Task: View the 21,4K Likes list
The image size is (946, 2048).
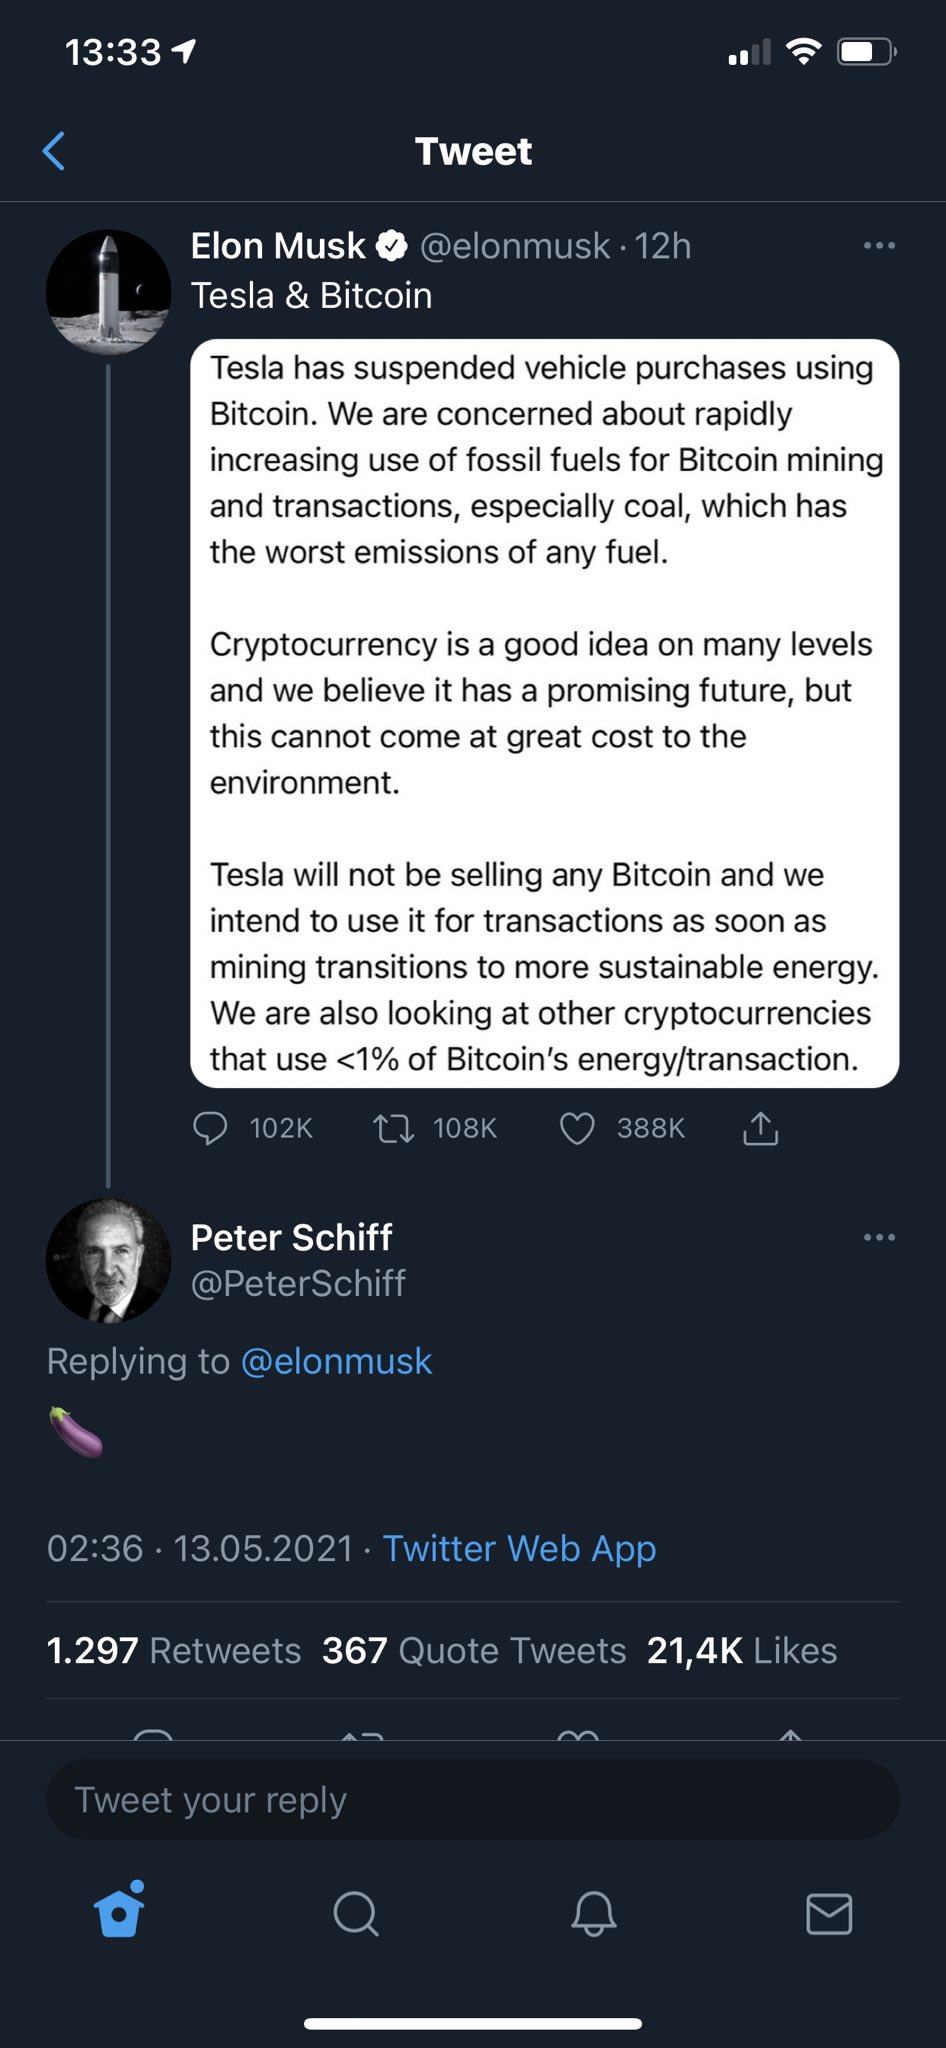Action: [x=742, y=1651]
